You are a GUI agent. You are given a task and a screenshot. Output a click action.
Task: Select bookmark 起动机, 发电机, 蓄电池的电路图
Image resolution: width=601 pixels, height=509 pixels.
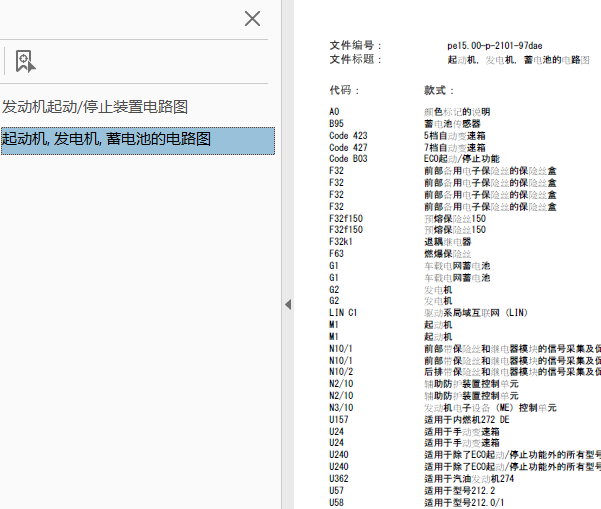coord(138,141)
